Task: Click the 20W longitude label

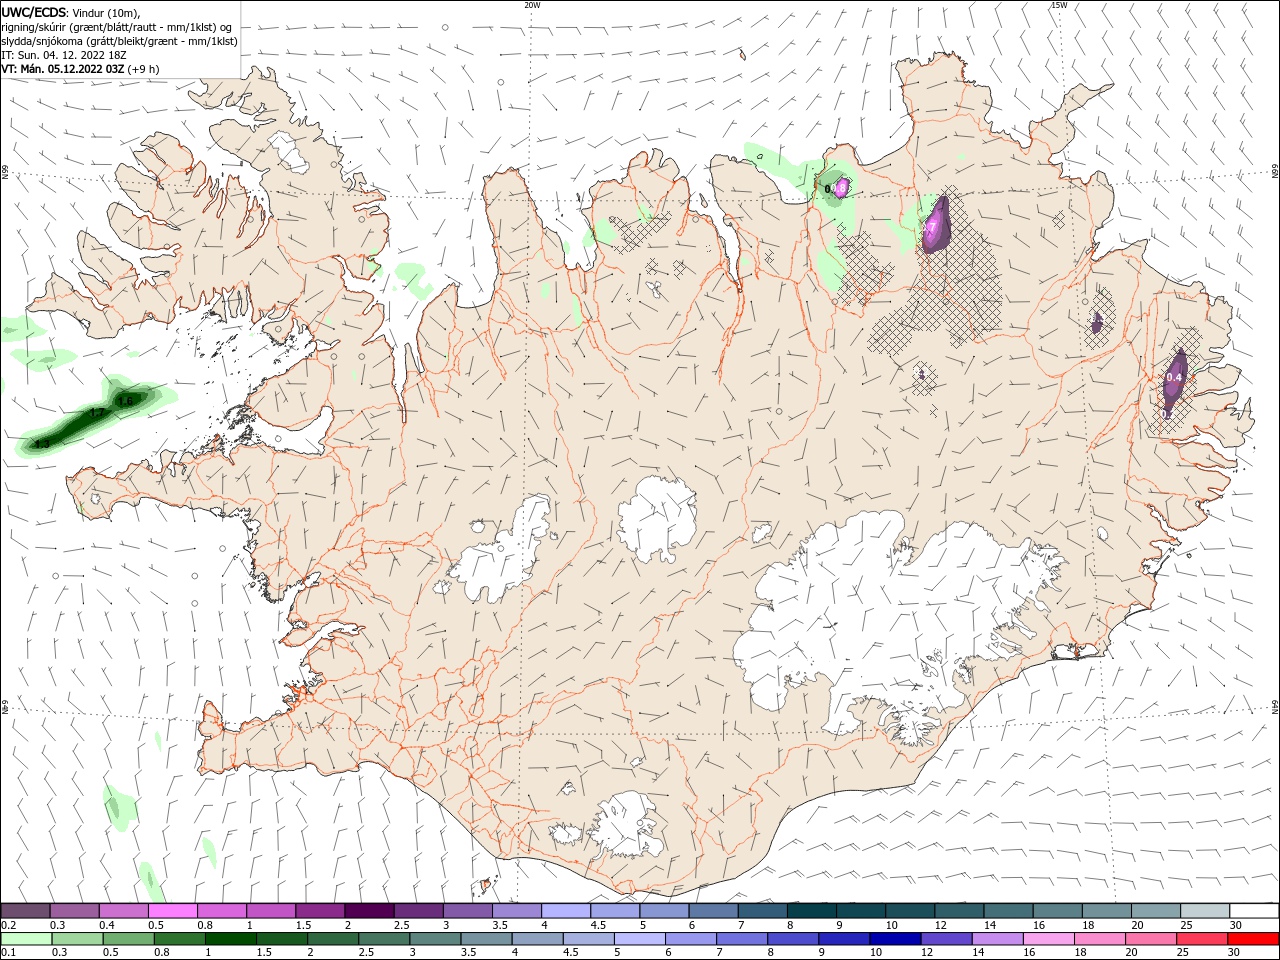Action: click(x=533, y=5)
